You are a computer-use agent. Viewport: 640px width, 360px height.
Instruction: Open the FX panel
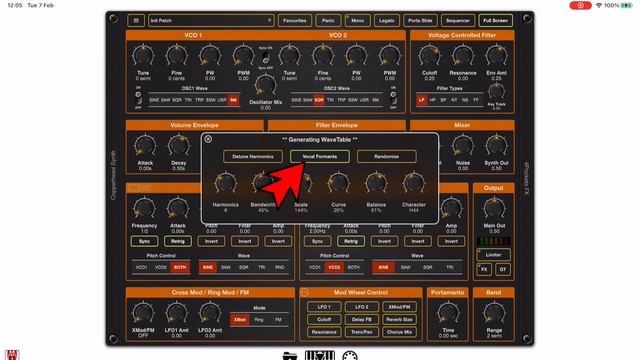tap(484, 269)
